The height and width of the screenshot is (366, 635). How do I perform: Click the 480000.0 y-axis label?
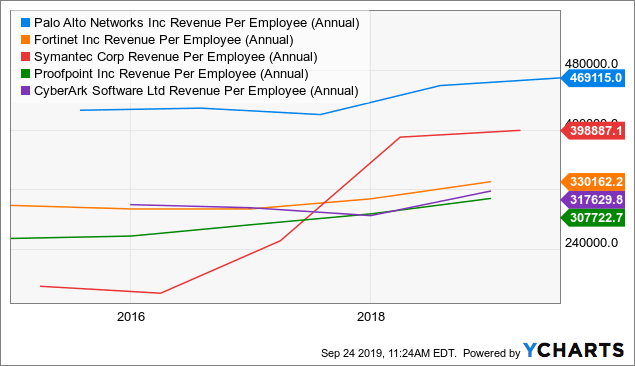[x=591, y=64]
